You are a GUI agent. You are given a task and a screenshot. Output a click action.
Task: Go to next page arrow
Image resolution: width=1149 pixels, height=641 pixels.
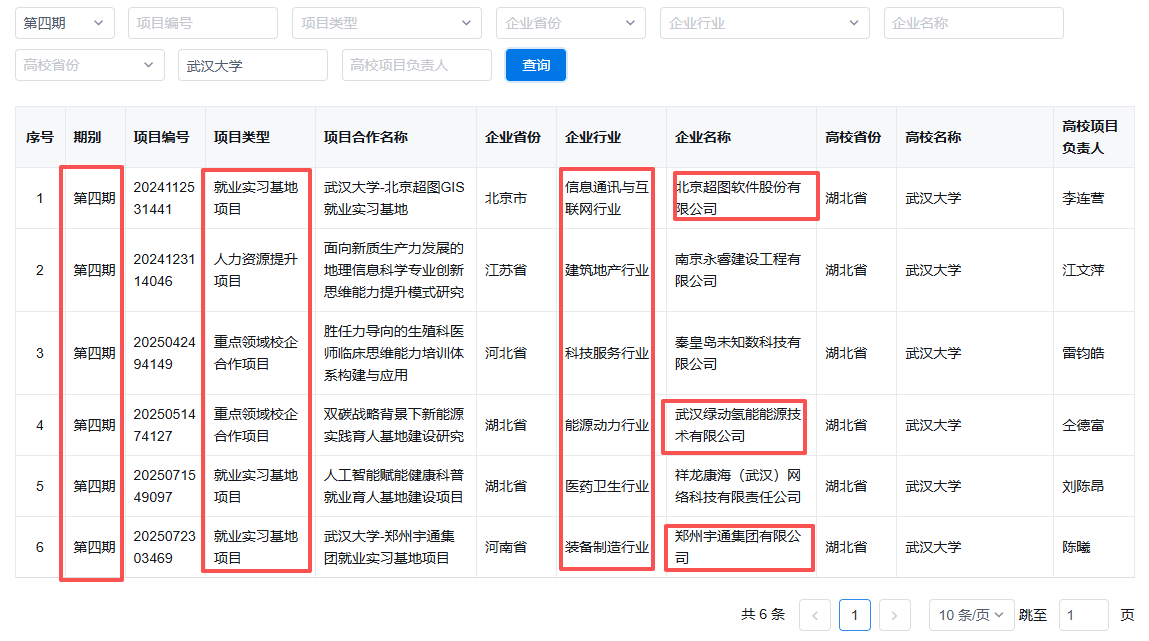pos(894,615)
